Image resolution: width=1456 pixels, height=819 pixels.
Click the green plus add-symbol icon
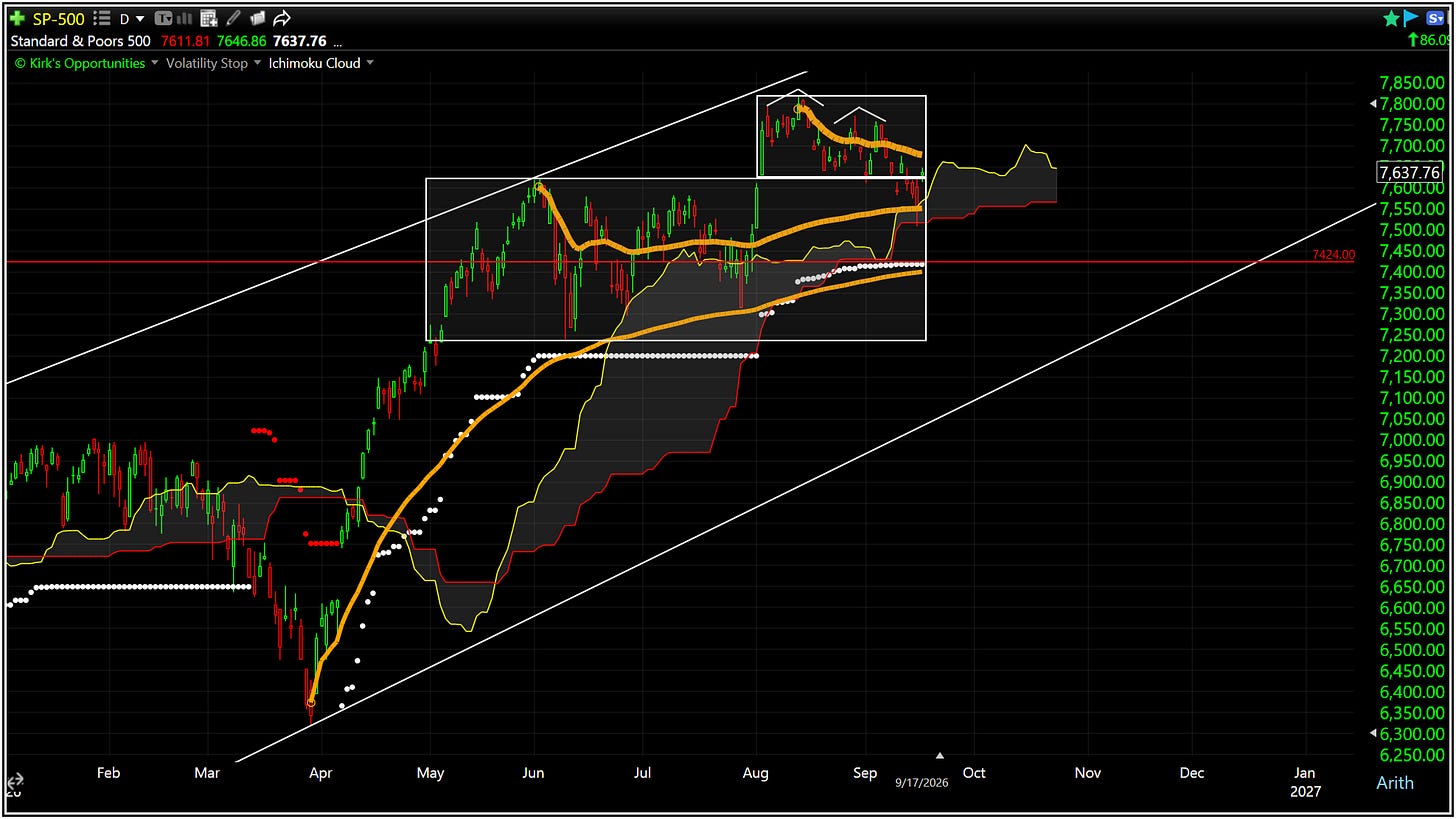pyautogui.click(x=17, y=18)
